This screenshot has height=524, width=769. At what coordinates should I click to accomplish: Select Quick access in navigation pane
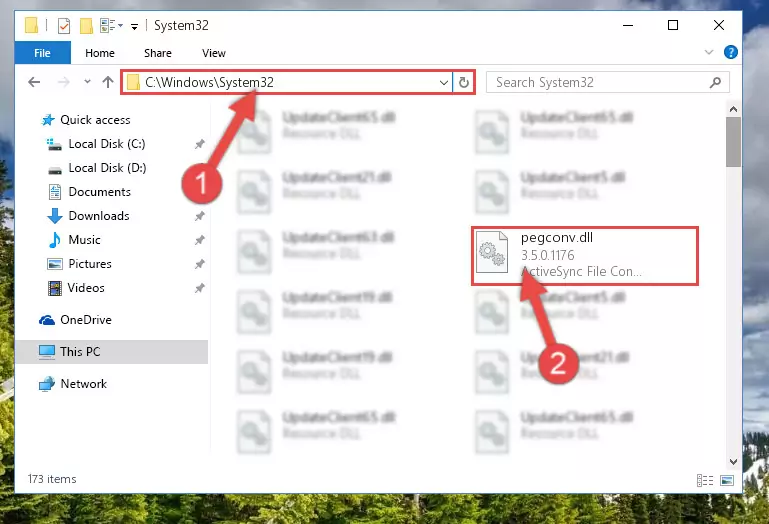(x=95, y=120)
